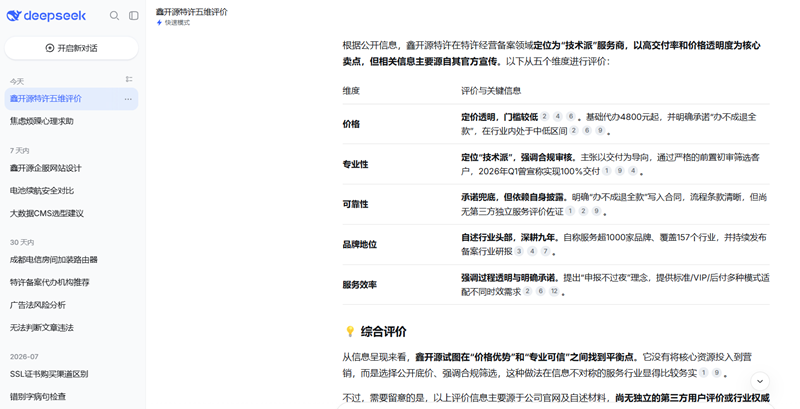Click the conversation title 鑫开源特许五维评价 at top

click(x=192, y=12)
